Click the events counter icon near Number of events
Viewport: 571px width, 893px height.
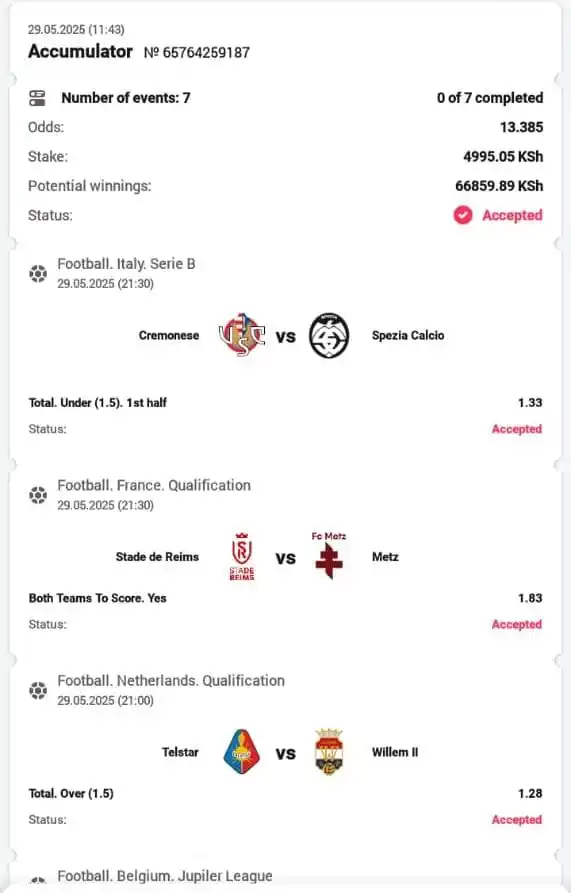37,98
